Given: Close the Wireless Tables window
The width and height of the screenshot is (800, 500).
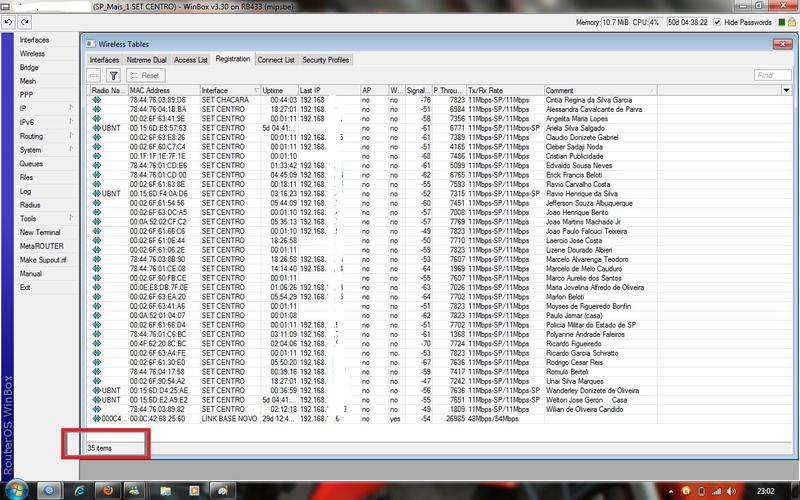Looking at the screenshot, I should 782,44.
